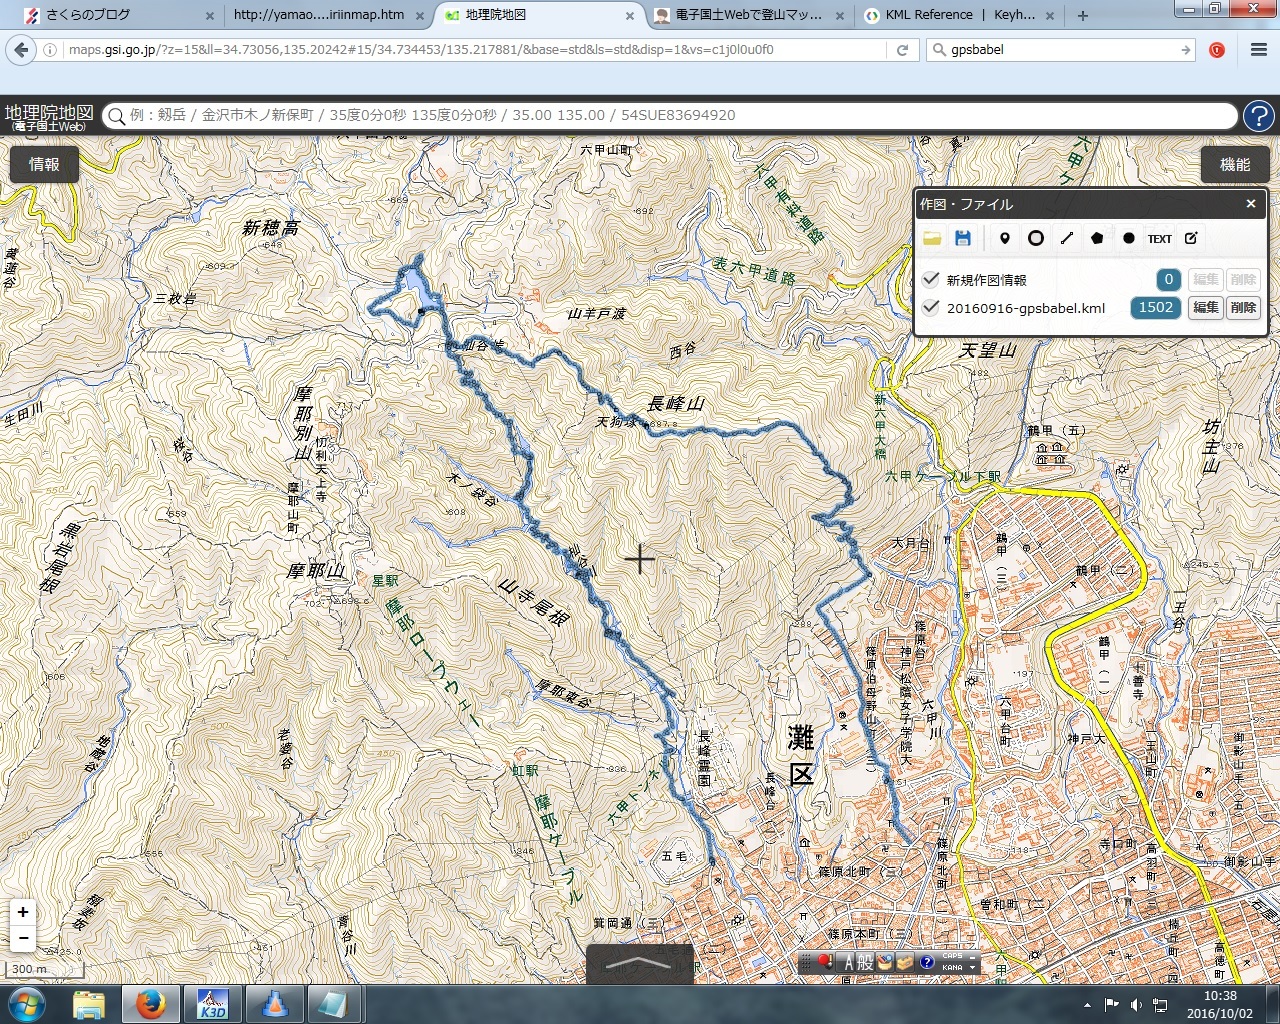The height and width of the screenshot is (1024, 1280).
Task: Uncheck the 新規作図情報 layer checkbox
Action: tap(931, 279)
